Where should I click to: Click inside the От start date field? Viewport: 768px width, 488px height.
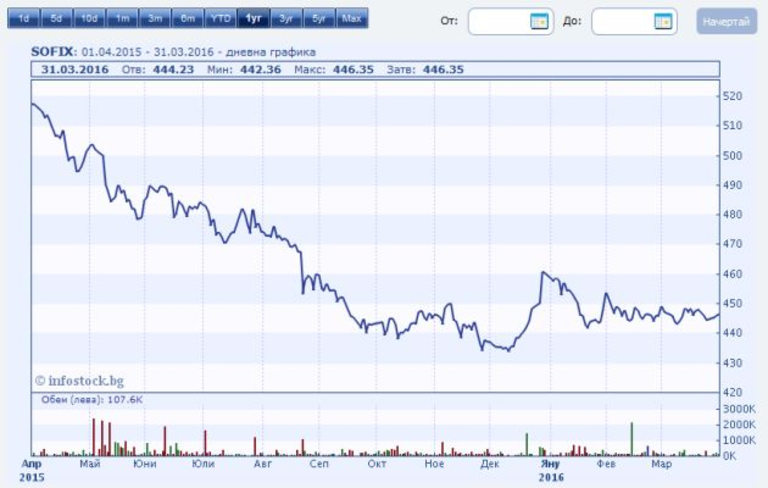pyautogui.click(x=498, y=21)
